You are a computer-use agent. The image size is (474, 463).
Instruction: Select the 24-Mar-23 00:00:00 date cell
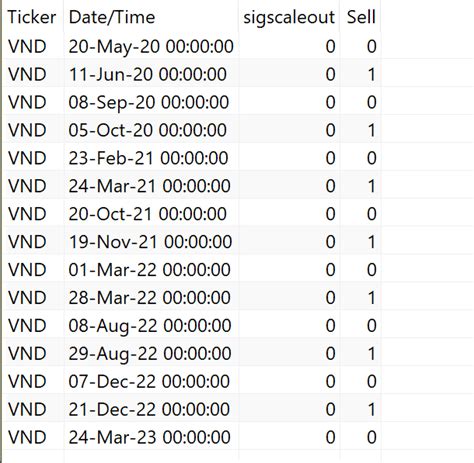pyautogui.click(x=149, y=437)
